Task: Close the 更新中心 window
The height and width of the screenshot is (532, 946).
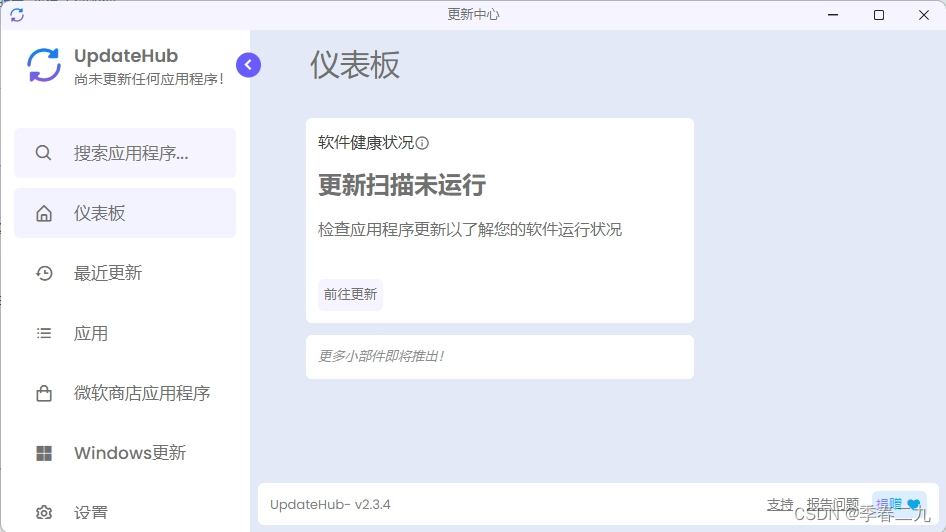Action: (924, 15)
